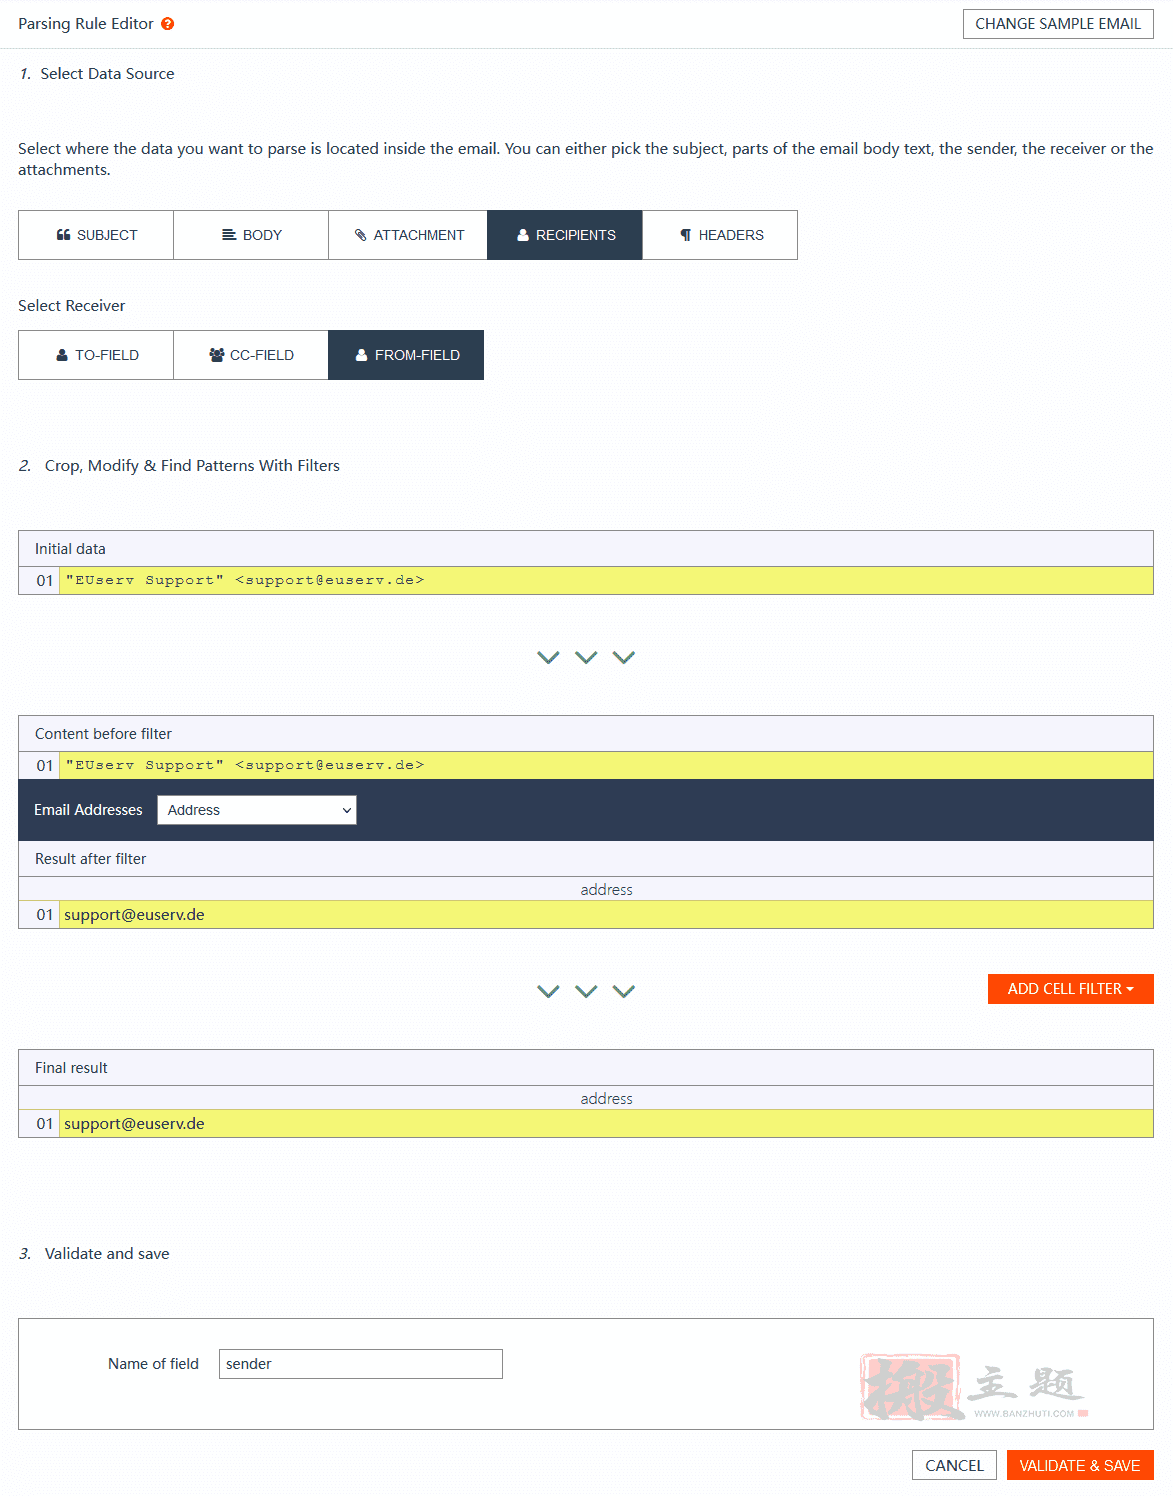
Task: Click the address column header under Final result
Action: [x=606, y=1098]
